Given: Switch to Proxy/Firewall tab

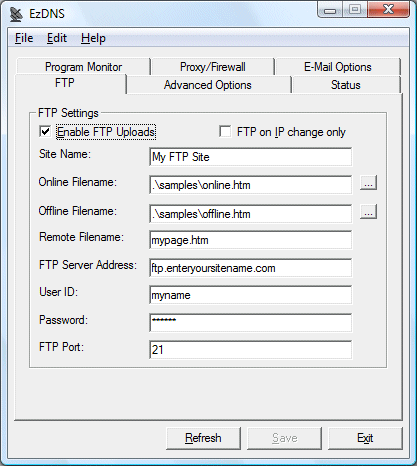Looking at the screenshot, I should 213,67.
